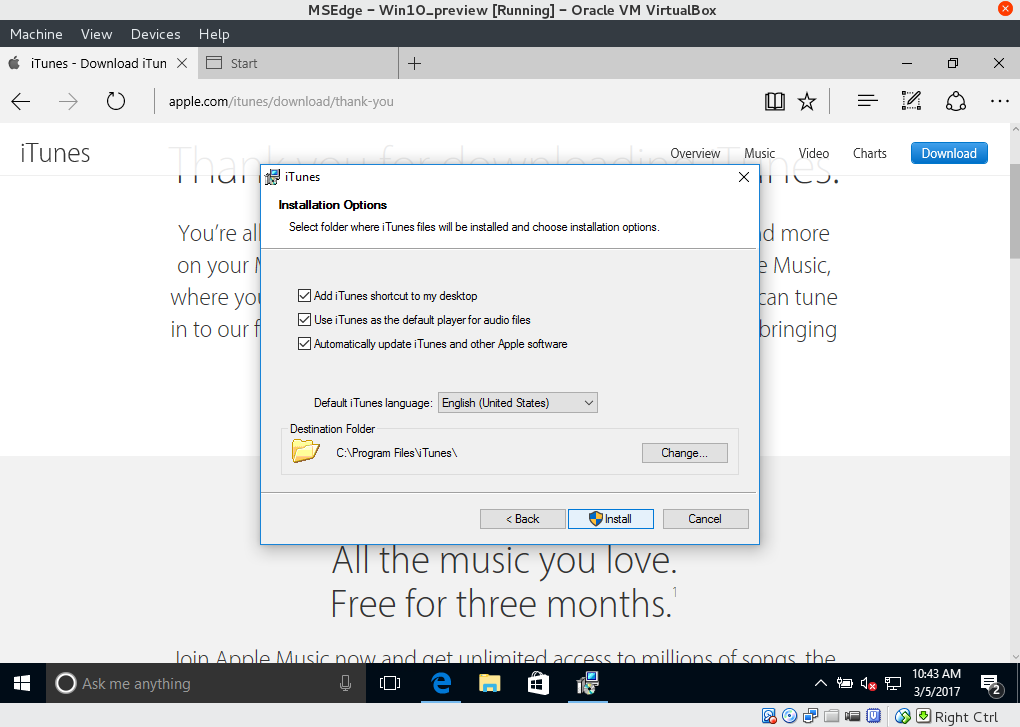Click the iTunes installer taskbar icon
The height and width of the screenshot is (727, 1020).
pos(587,683)
